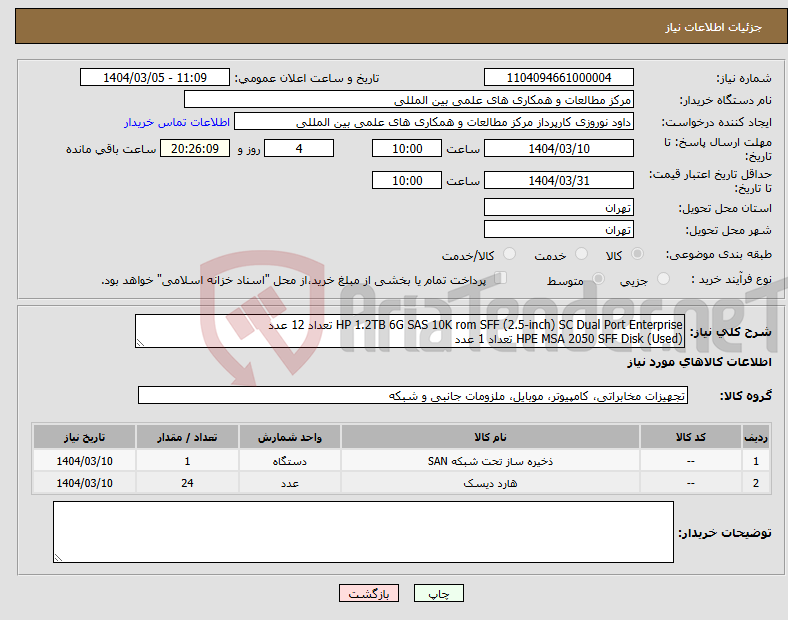This screenshot has width=788, height=620.
Task: Click the جزئیات اطلاعات نیاز page title
Action: click(714, 27)
